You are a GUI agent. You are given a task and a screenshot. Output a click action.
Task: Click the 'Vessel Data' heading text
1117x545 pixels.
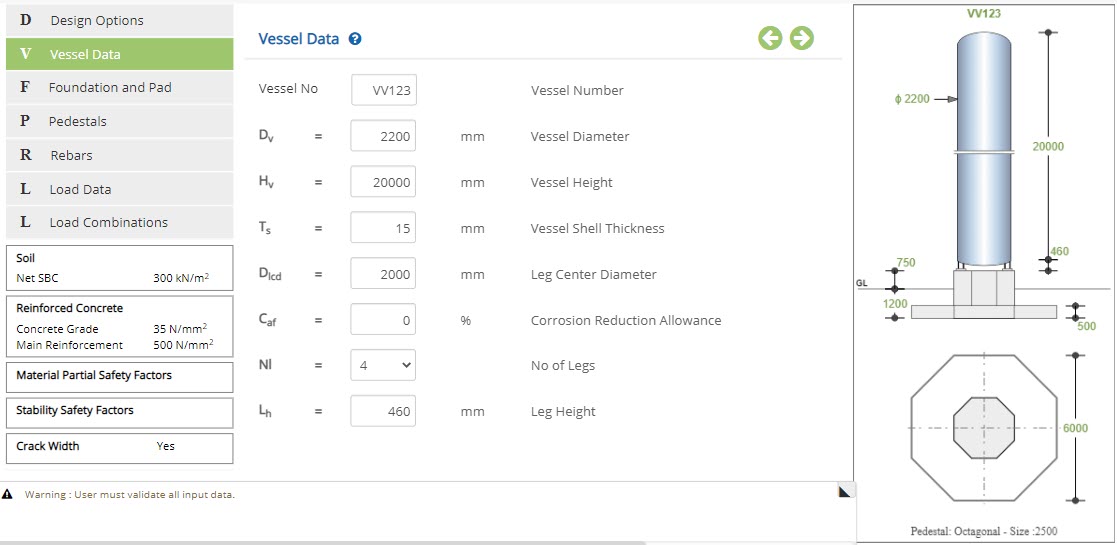tap(298, 39)
